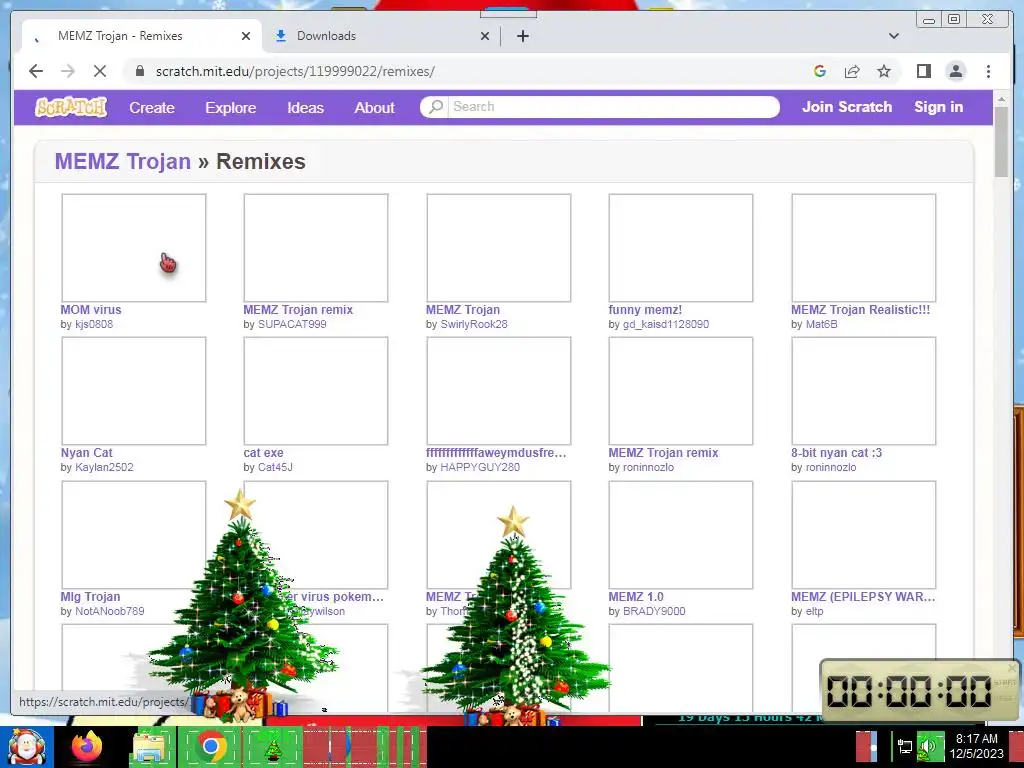This screenshot has height=768, width=1024.
Task: Open 8-bit nyan cat :3 project
Action: click(836, 453)
